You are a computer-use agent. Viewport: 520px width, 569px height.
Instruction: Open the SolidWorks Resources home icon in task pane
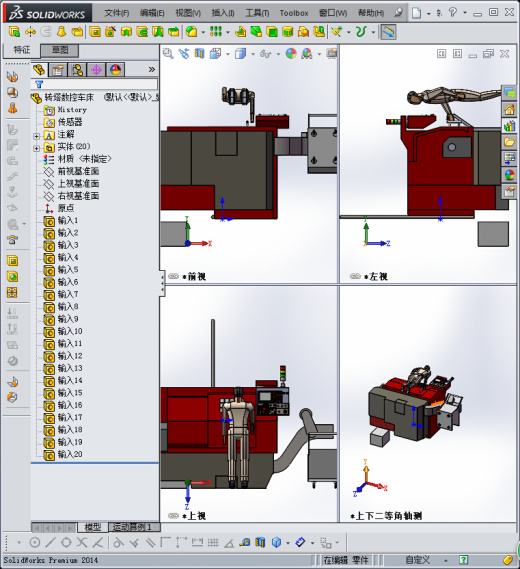click(509, 109)
